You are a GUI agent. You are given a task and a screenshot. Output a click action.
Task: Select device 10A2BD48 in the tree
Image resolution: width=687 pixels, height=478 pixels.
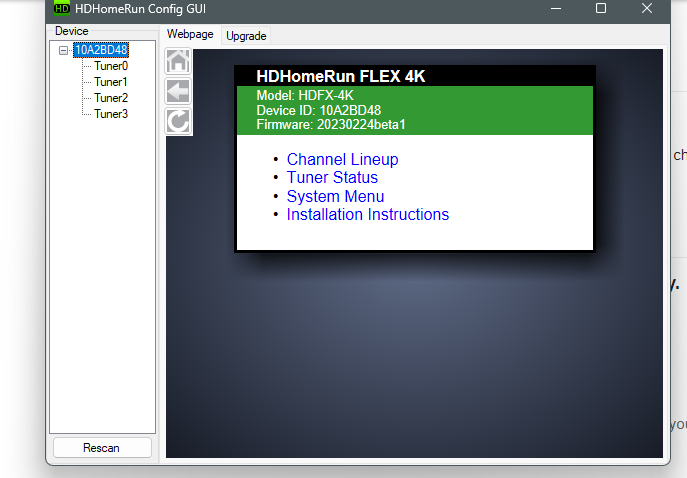(x=100, y=50)
